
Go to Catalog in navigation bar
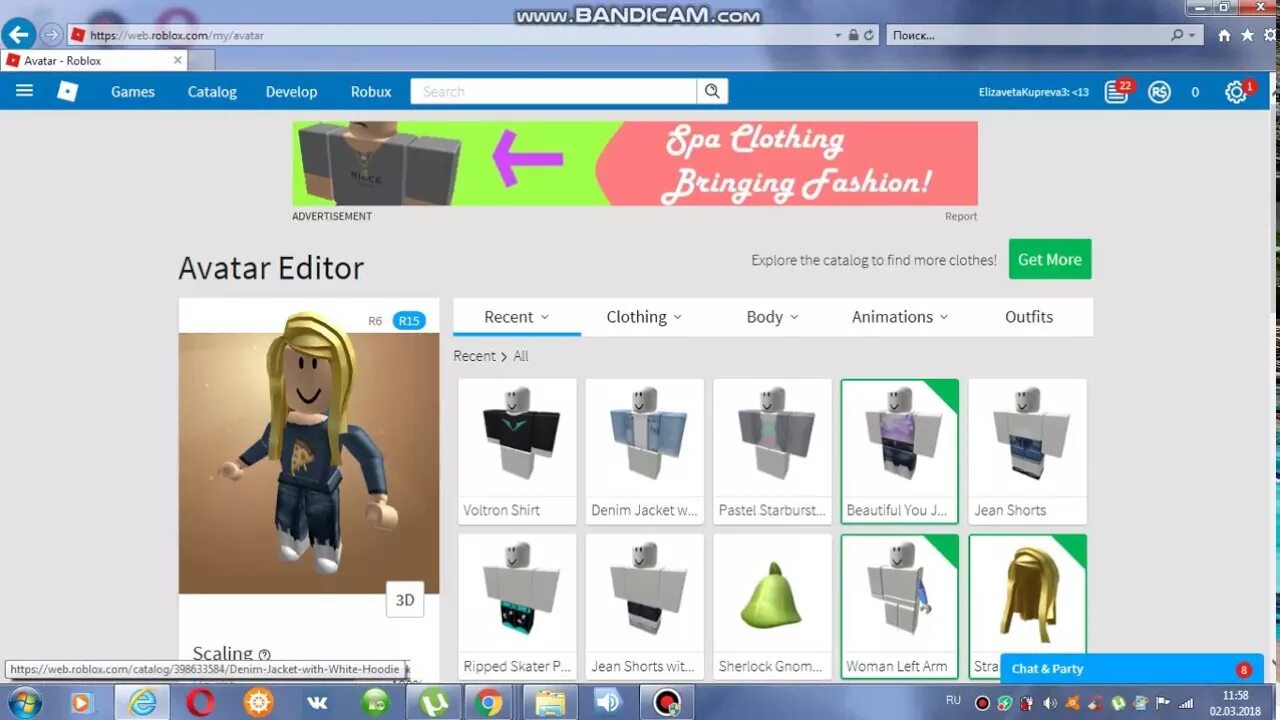212,92
